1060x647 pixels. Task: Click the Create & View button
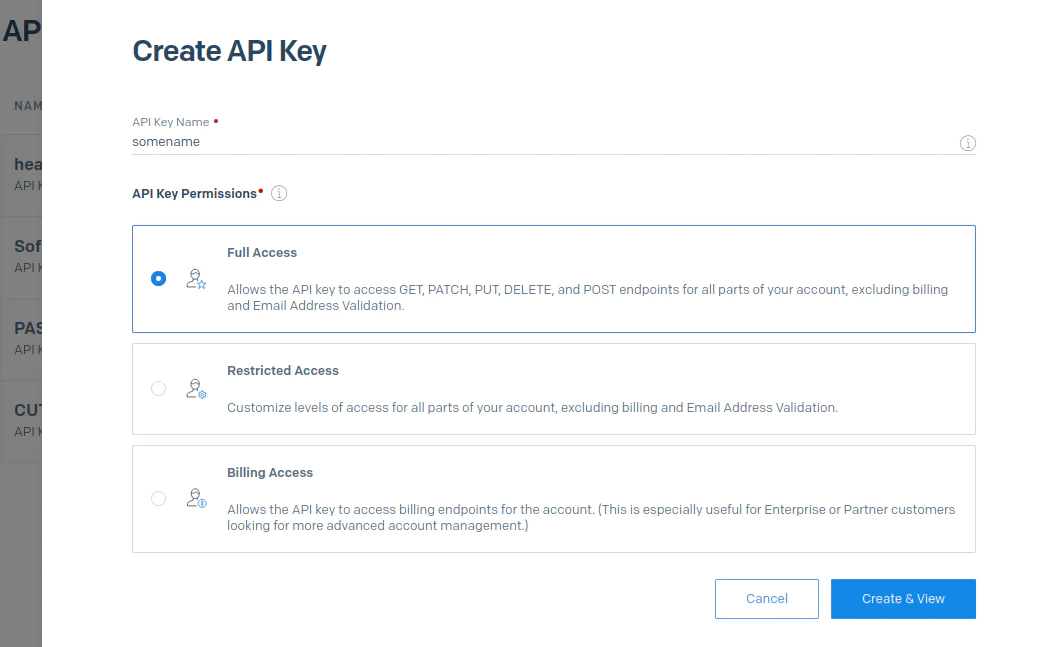903,599
